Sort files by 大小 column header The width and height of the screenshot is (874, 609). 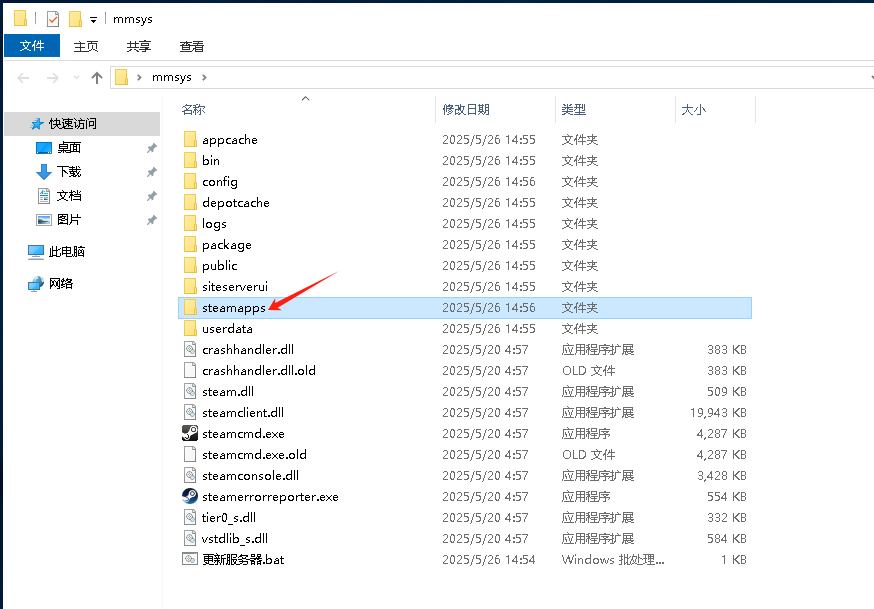(x=693, y=110)
